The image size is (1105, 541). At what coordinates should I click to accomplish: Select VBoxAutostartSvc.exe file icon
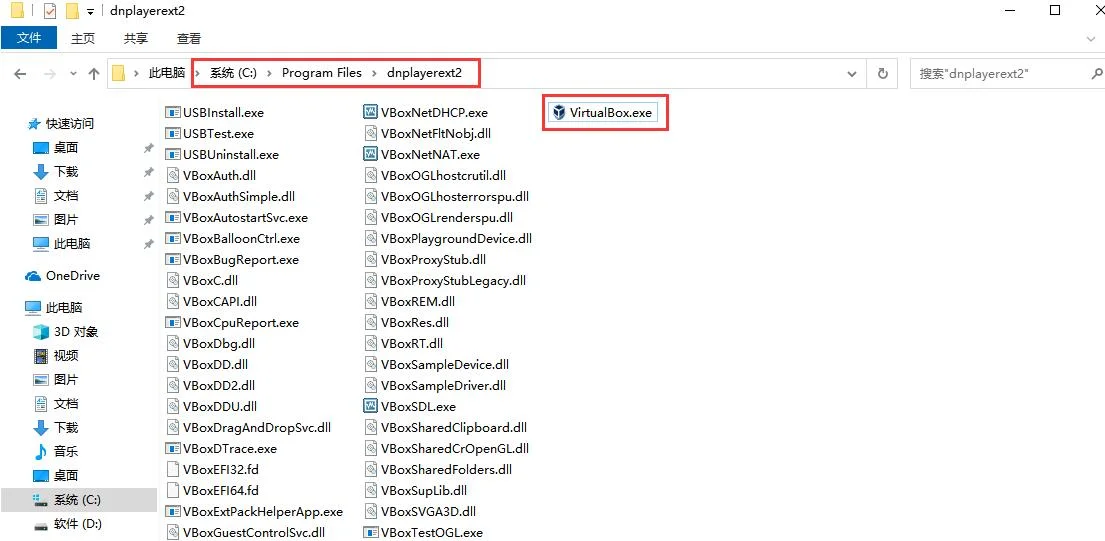pos(173,218)
